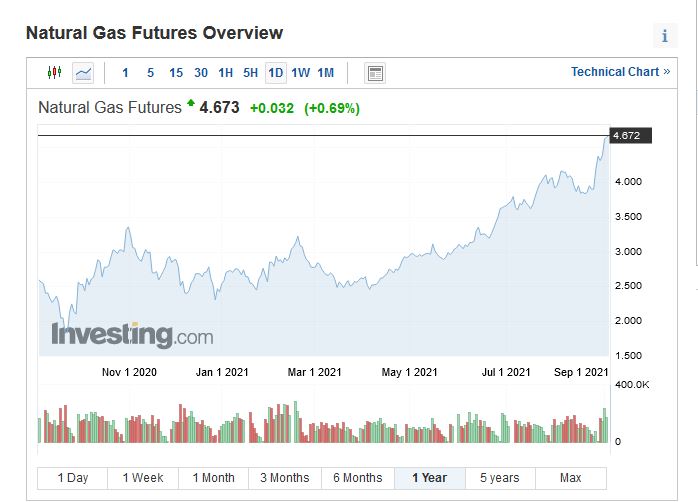Open the news overlay icon in toolbar
698x502 pixels.
pyautogui.click(x=375, y=73)
